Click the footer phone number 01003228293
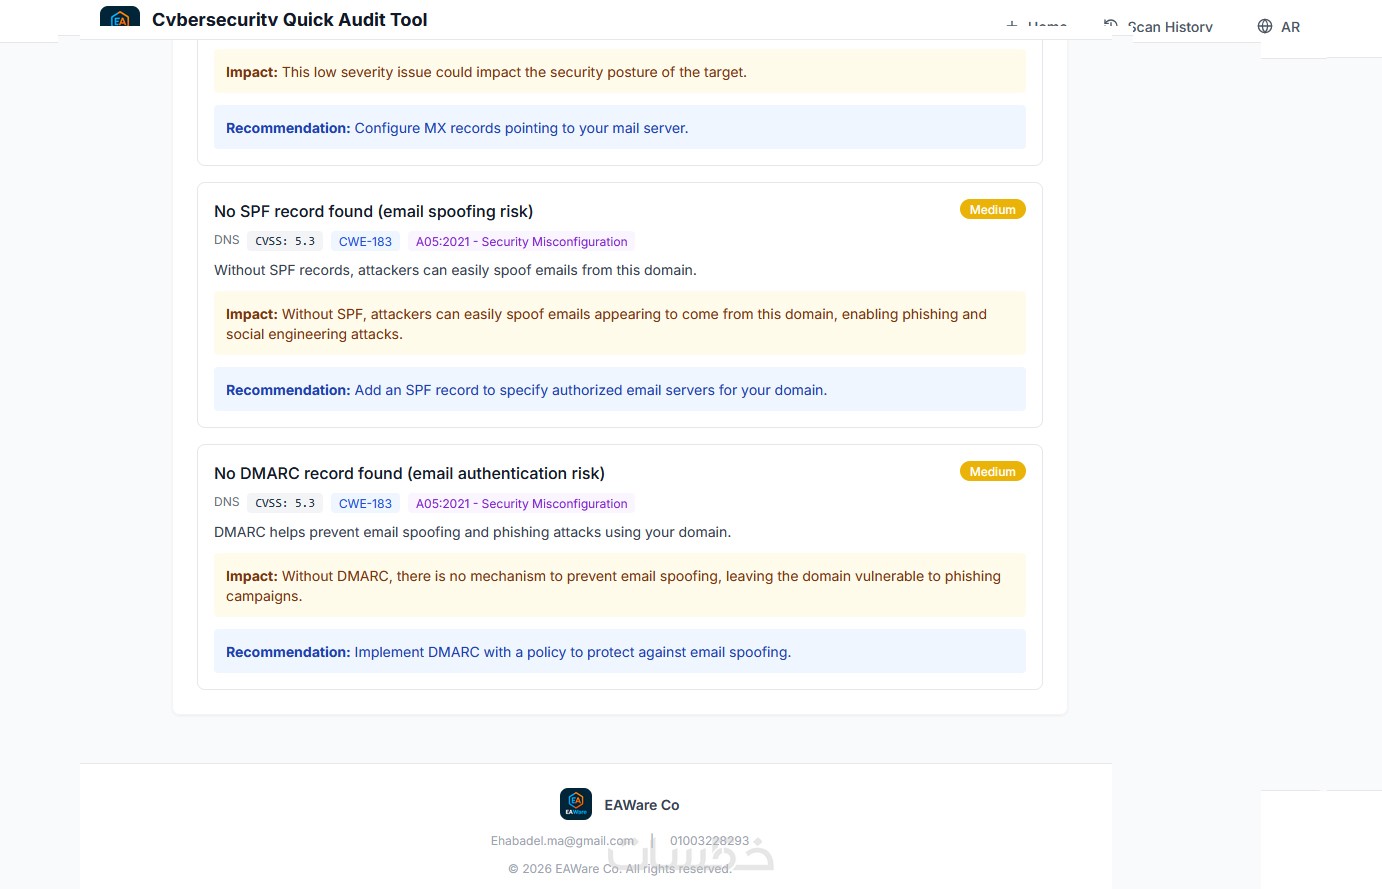The width and height of the screenshot is (1382, 889). (709, 841)
